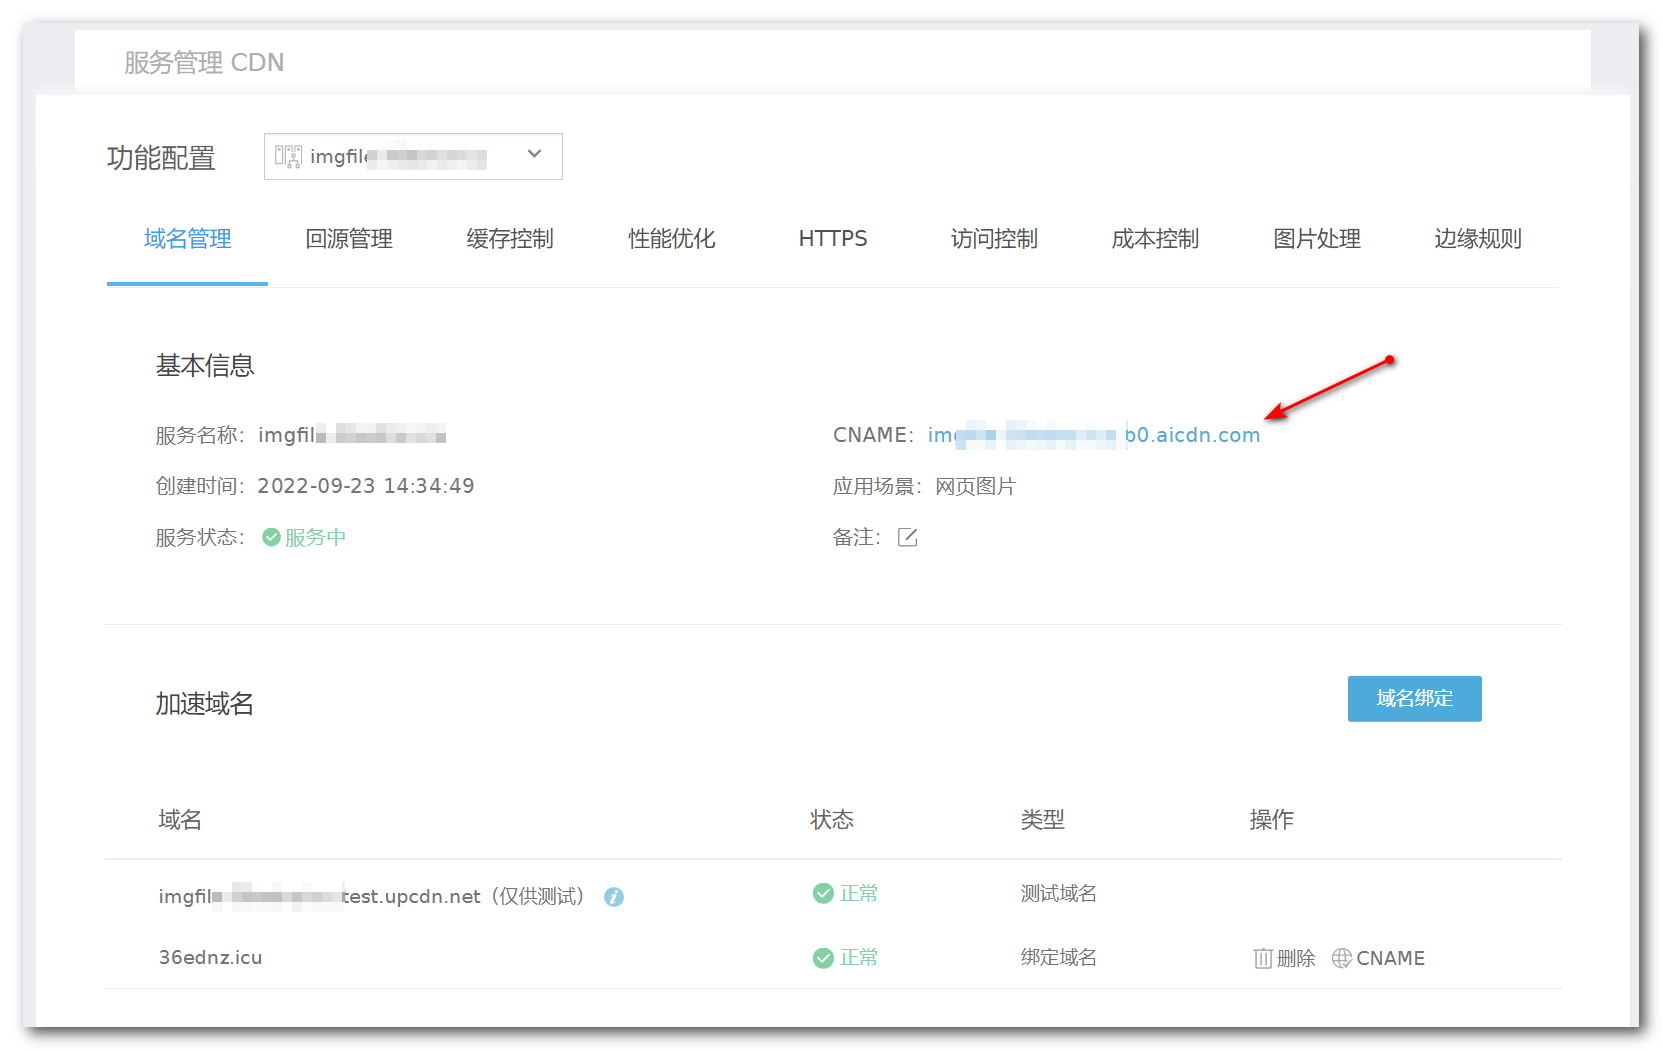Click the trash delete icon for 36ednz.icu

pyautogui.click(x=1263, y=959)
